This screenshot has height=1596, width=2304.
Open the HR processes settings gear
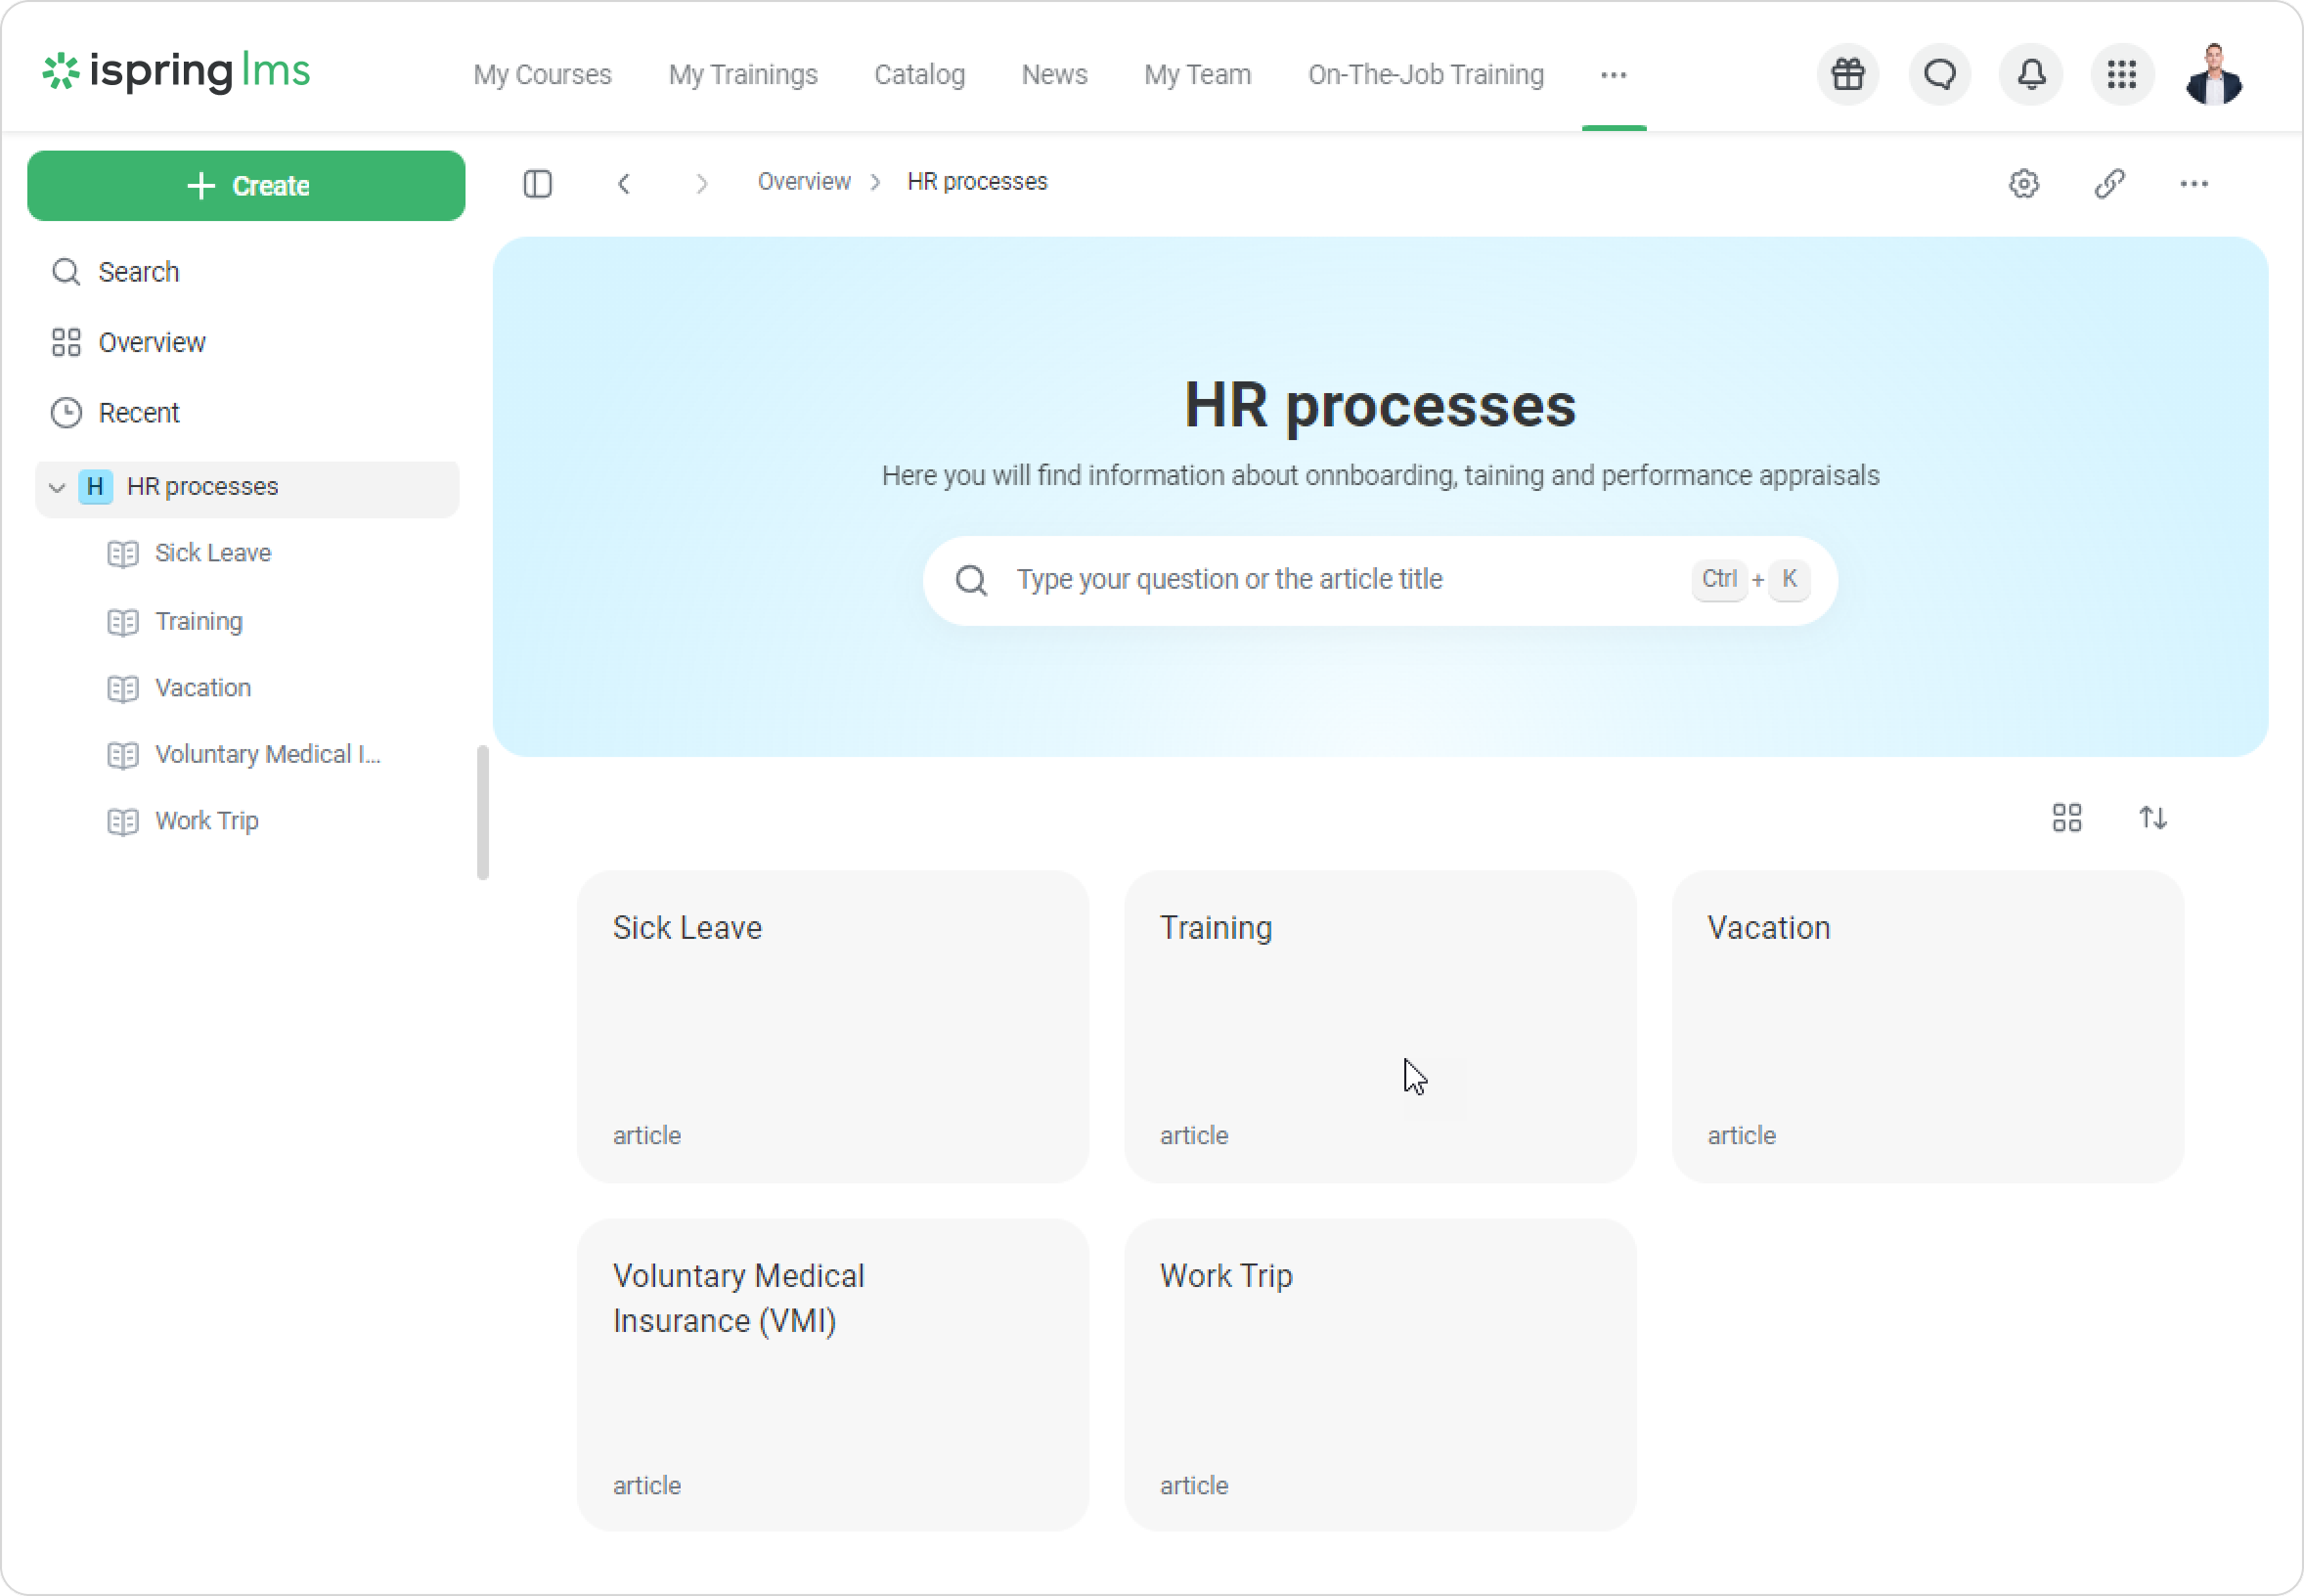[x=2023, y=184]
